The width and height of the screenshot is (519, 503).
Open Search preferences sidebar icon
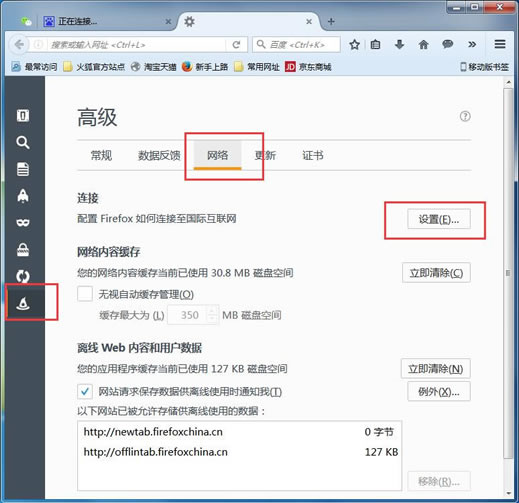[23, 142]
